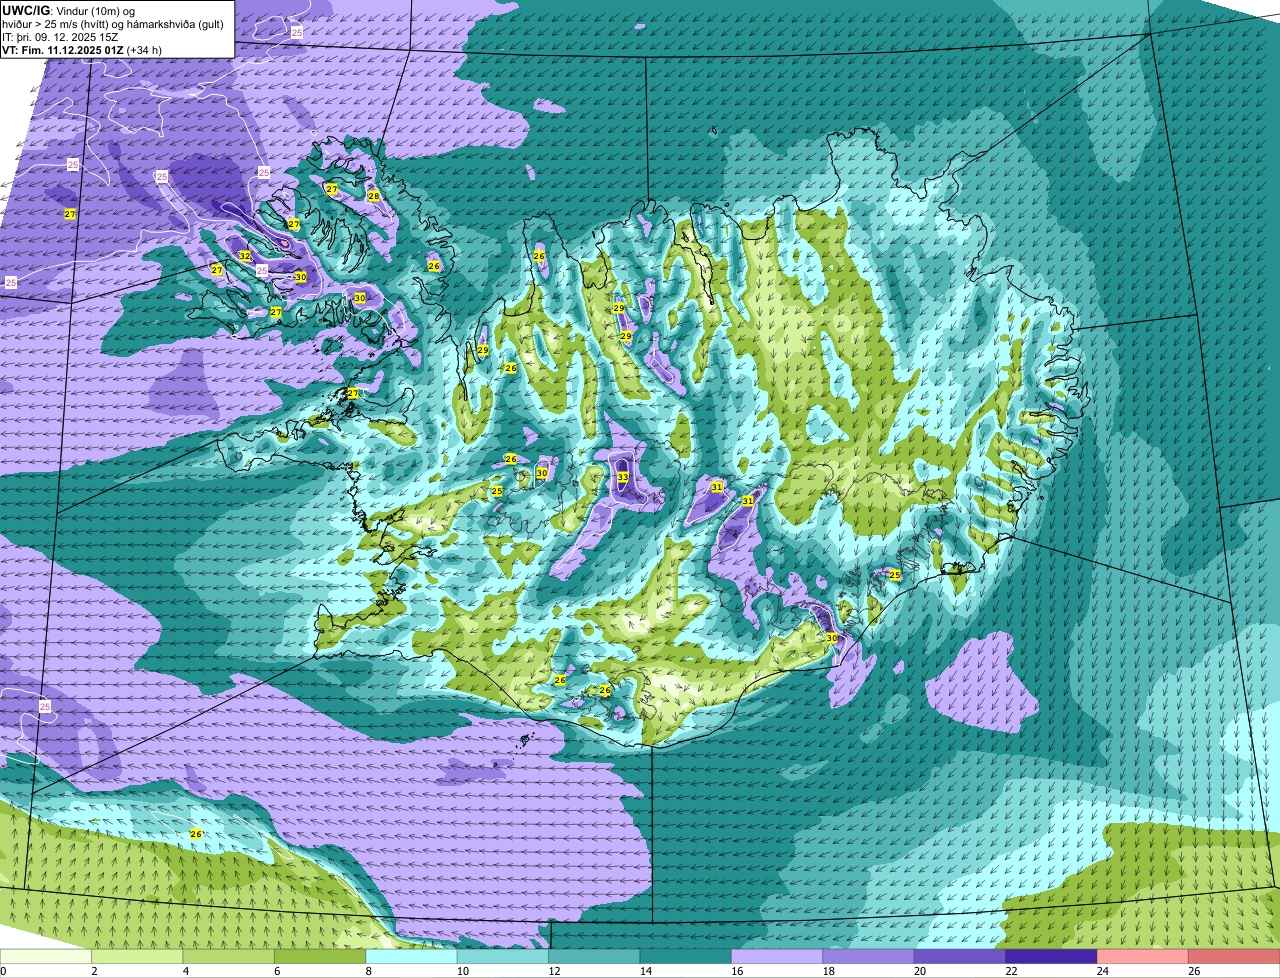This screenshot has width=1280, height=978.
Task: Click the legend scale value "2"
Action: coord(93,971)
